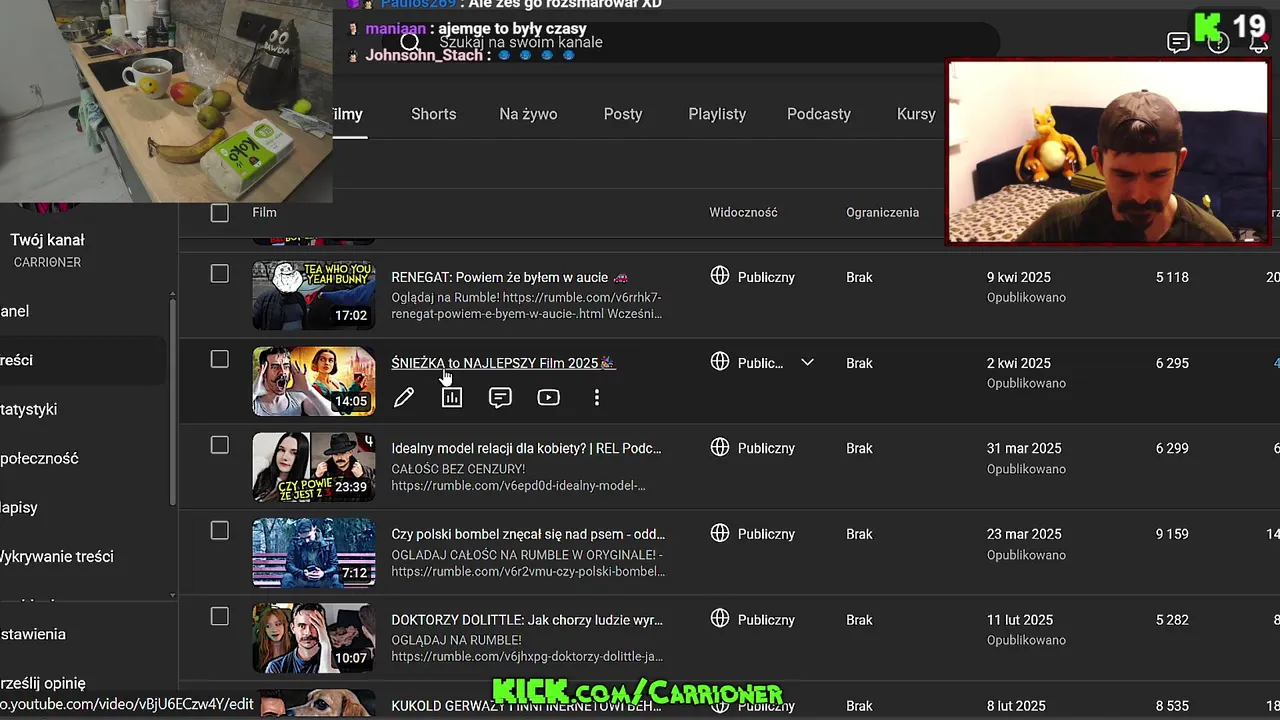Click the RENEGAT video thumbnail 17:02
1280x720 pixels.
(x=314, y=296)
